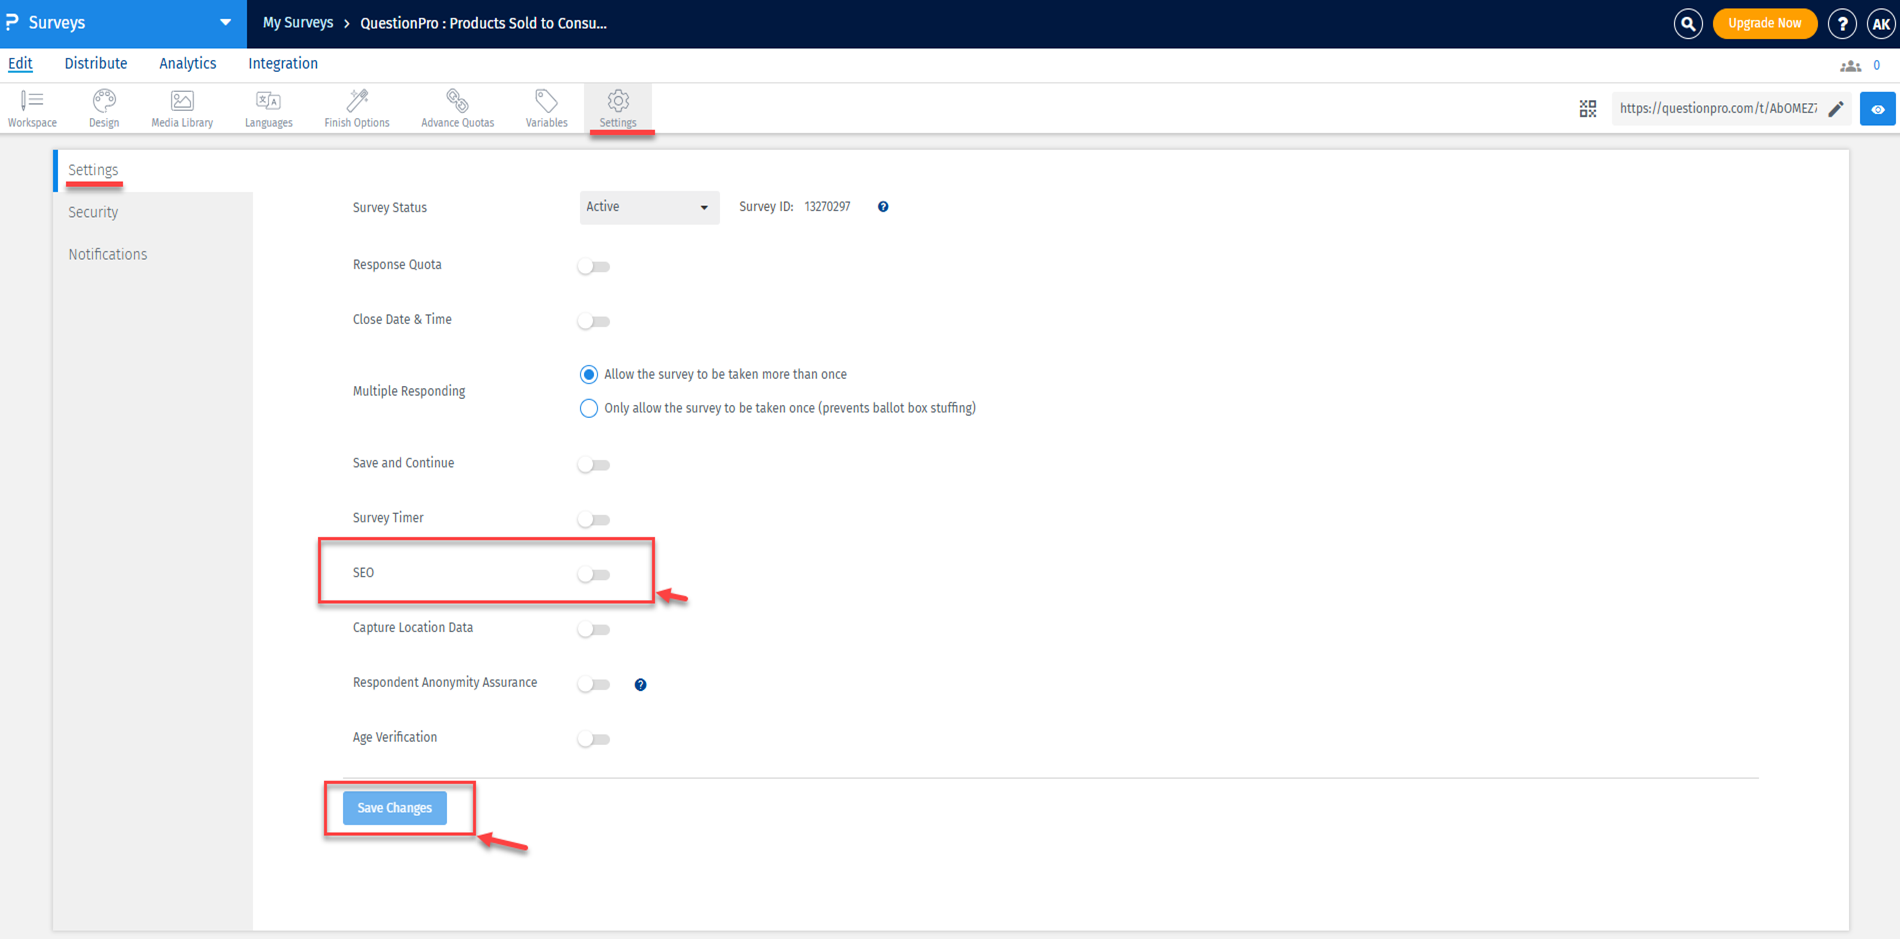Switch to the Analytics tab
Image resolution: width=1900 pixels, height=940 pixels.
pos(188,64)
